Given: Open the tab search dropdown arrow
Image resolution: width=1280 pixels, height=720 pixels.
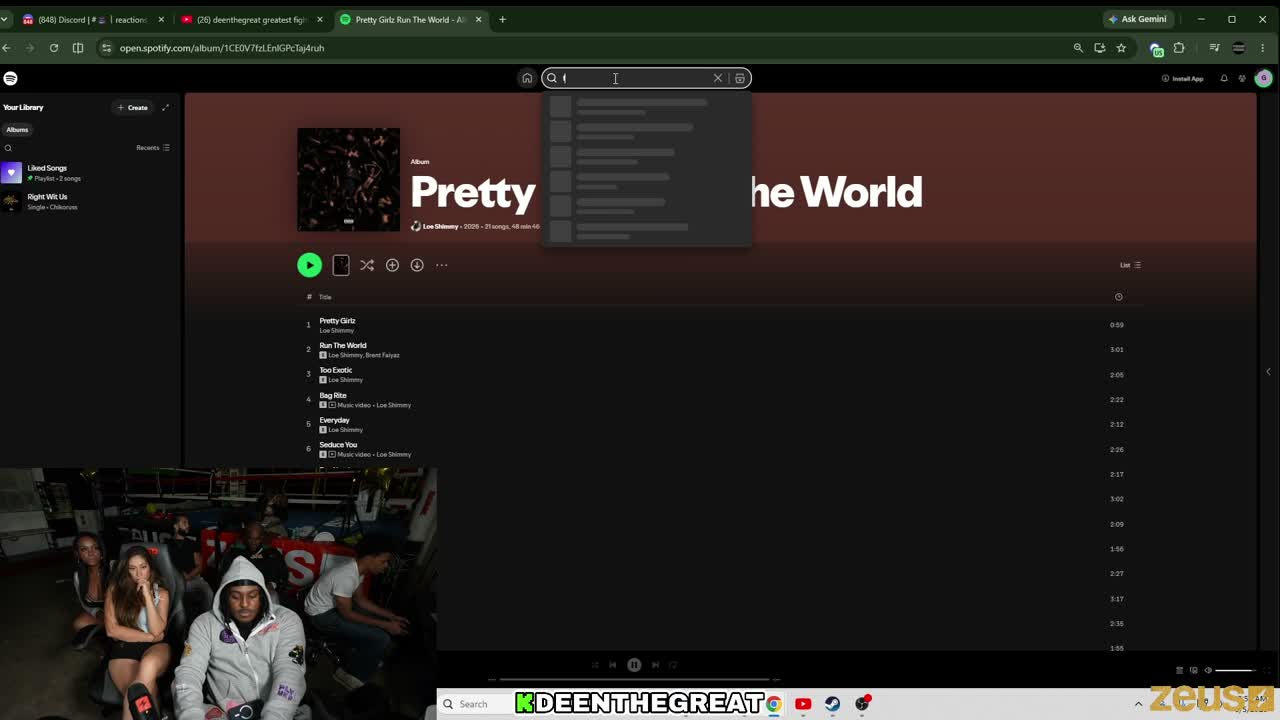Looking at the screenshot, I should tap(5, 19).
